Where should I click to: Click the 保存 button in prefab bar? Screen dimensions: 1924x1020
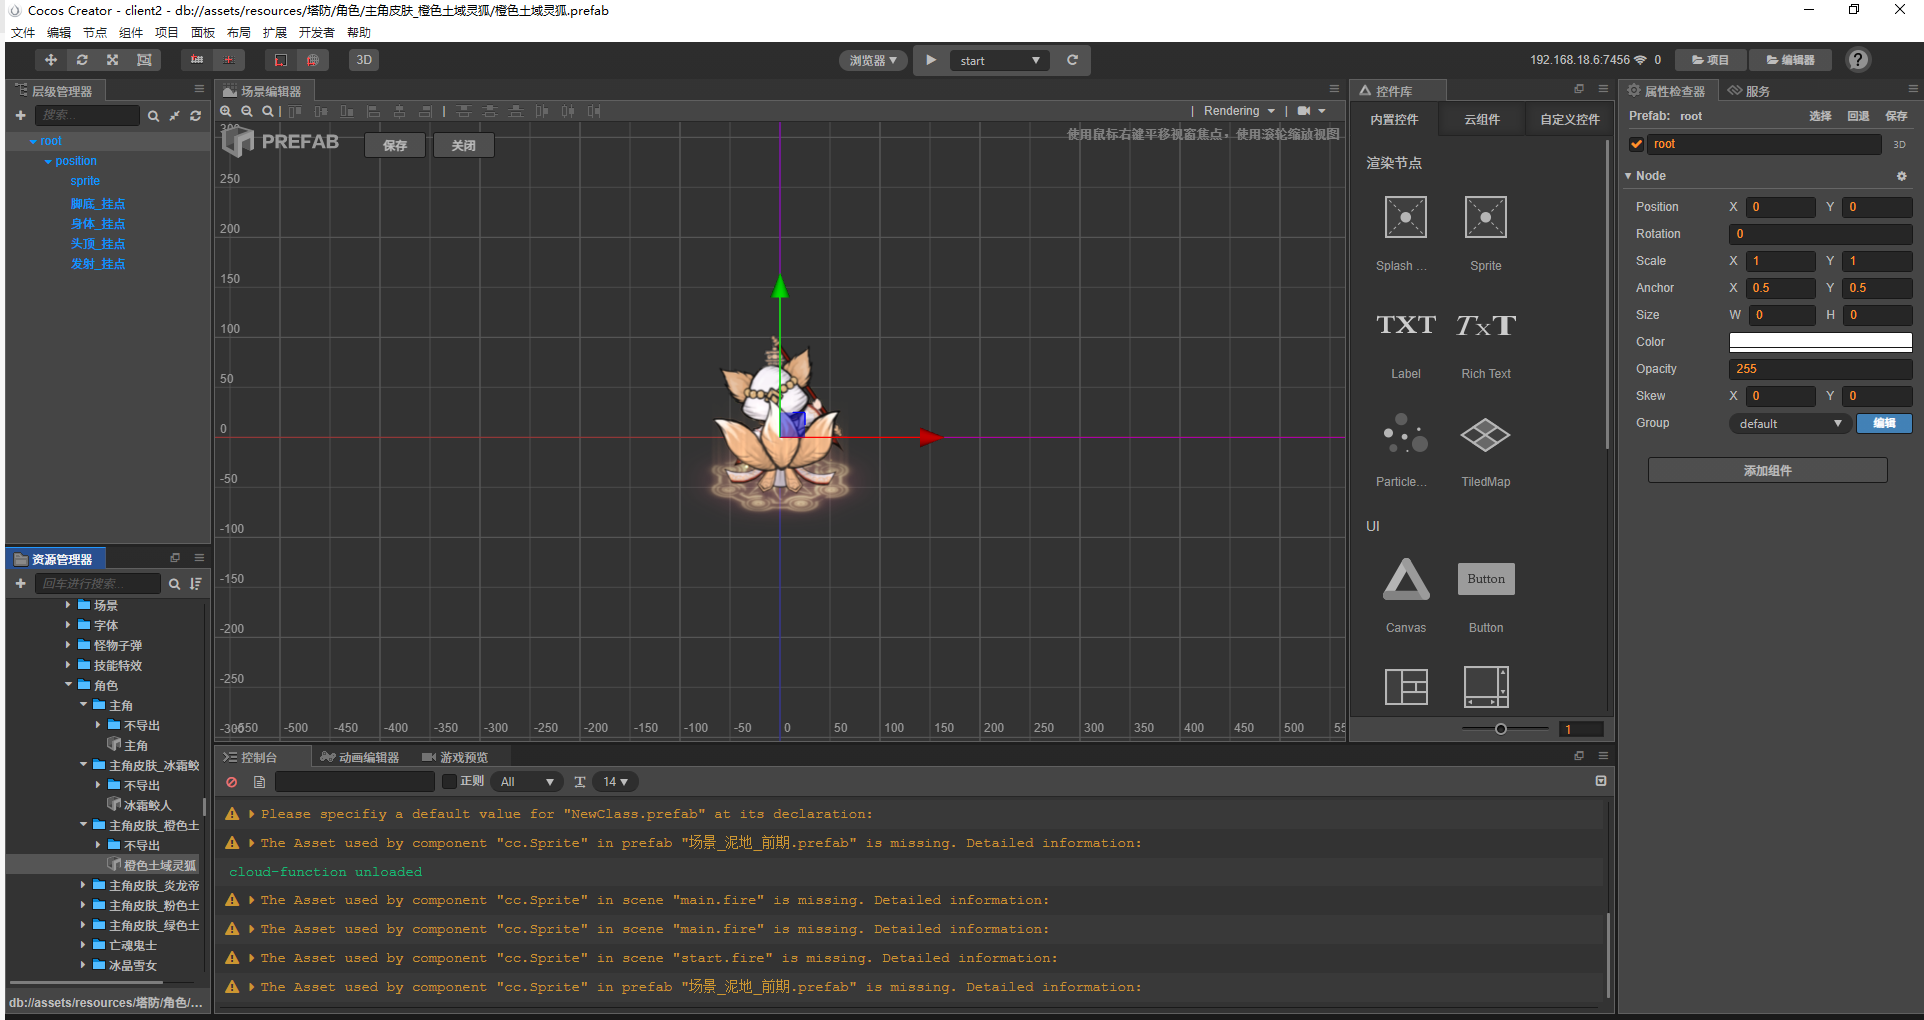pos(395,146)
